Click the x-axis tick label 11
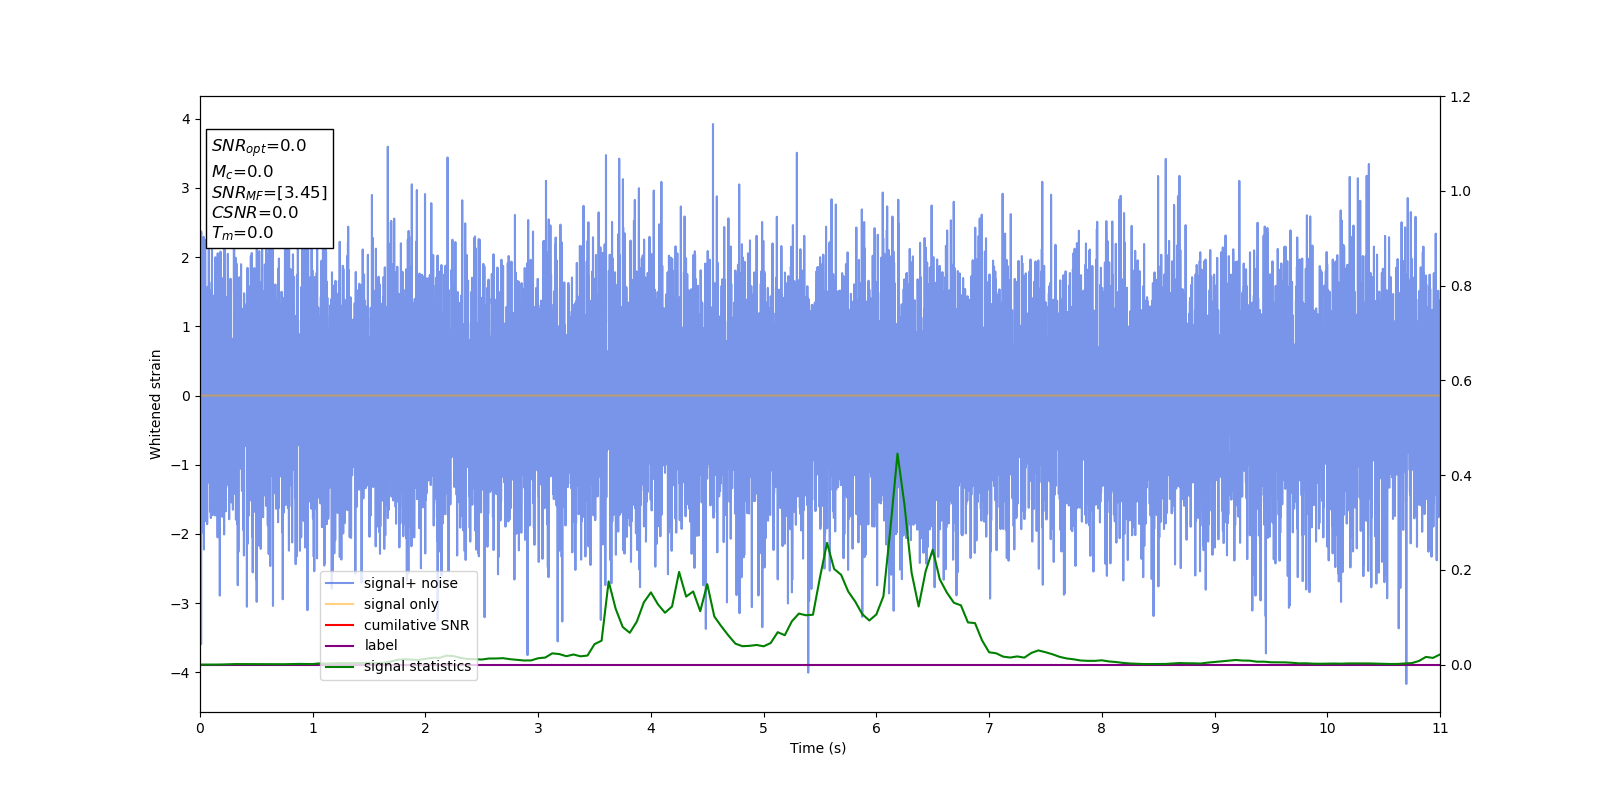 click(1440, 728)
